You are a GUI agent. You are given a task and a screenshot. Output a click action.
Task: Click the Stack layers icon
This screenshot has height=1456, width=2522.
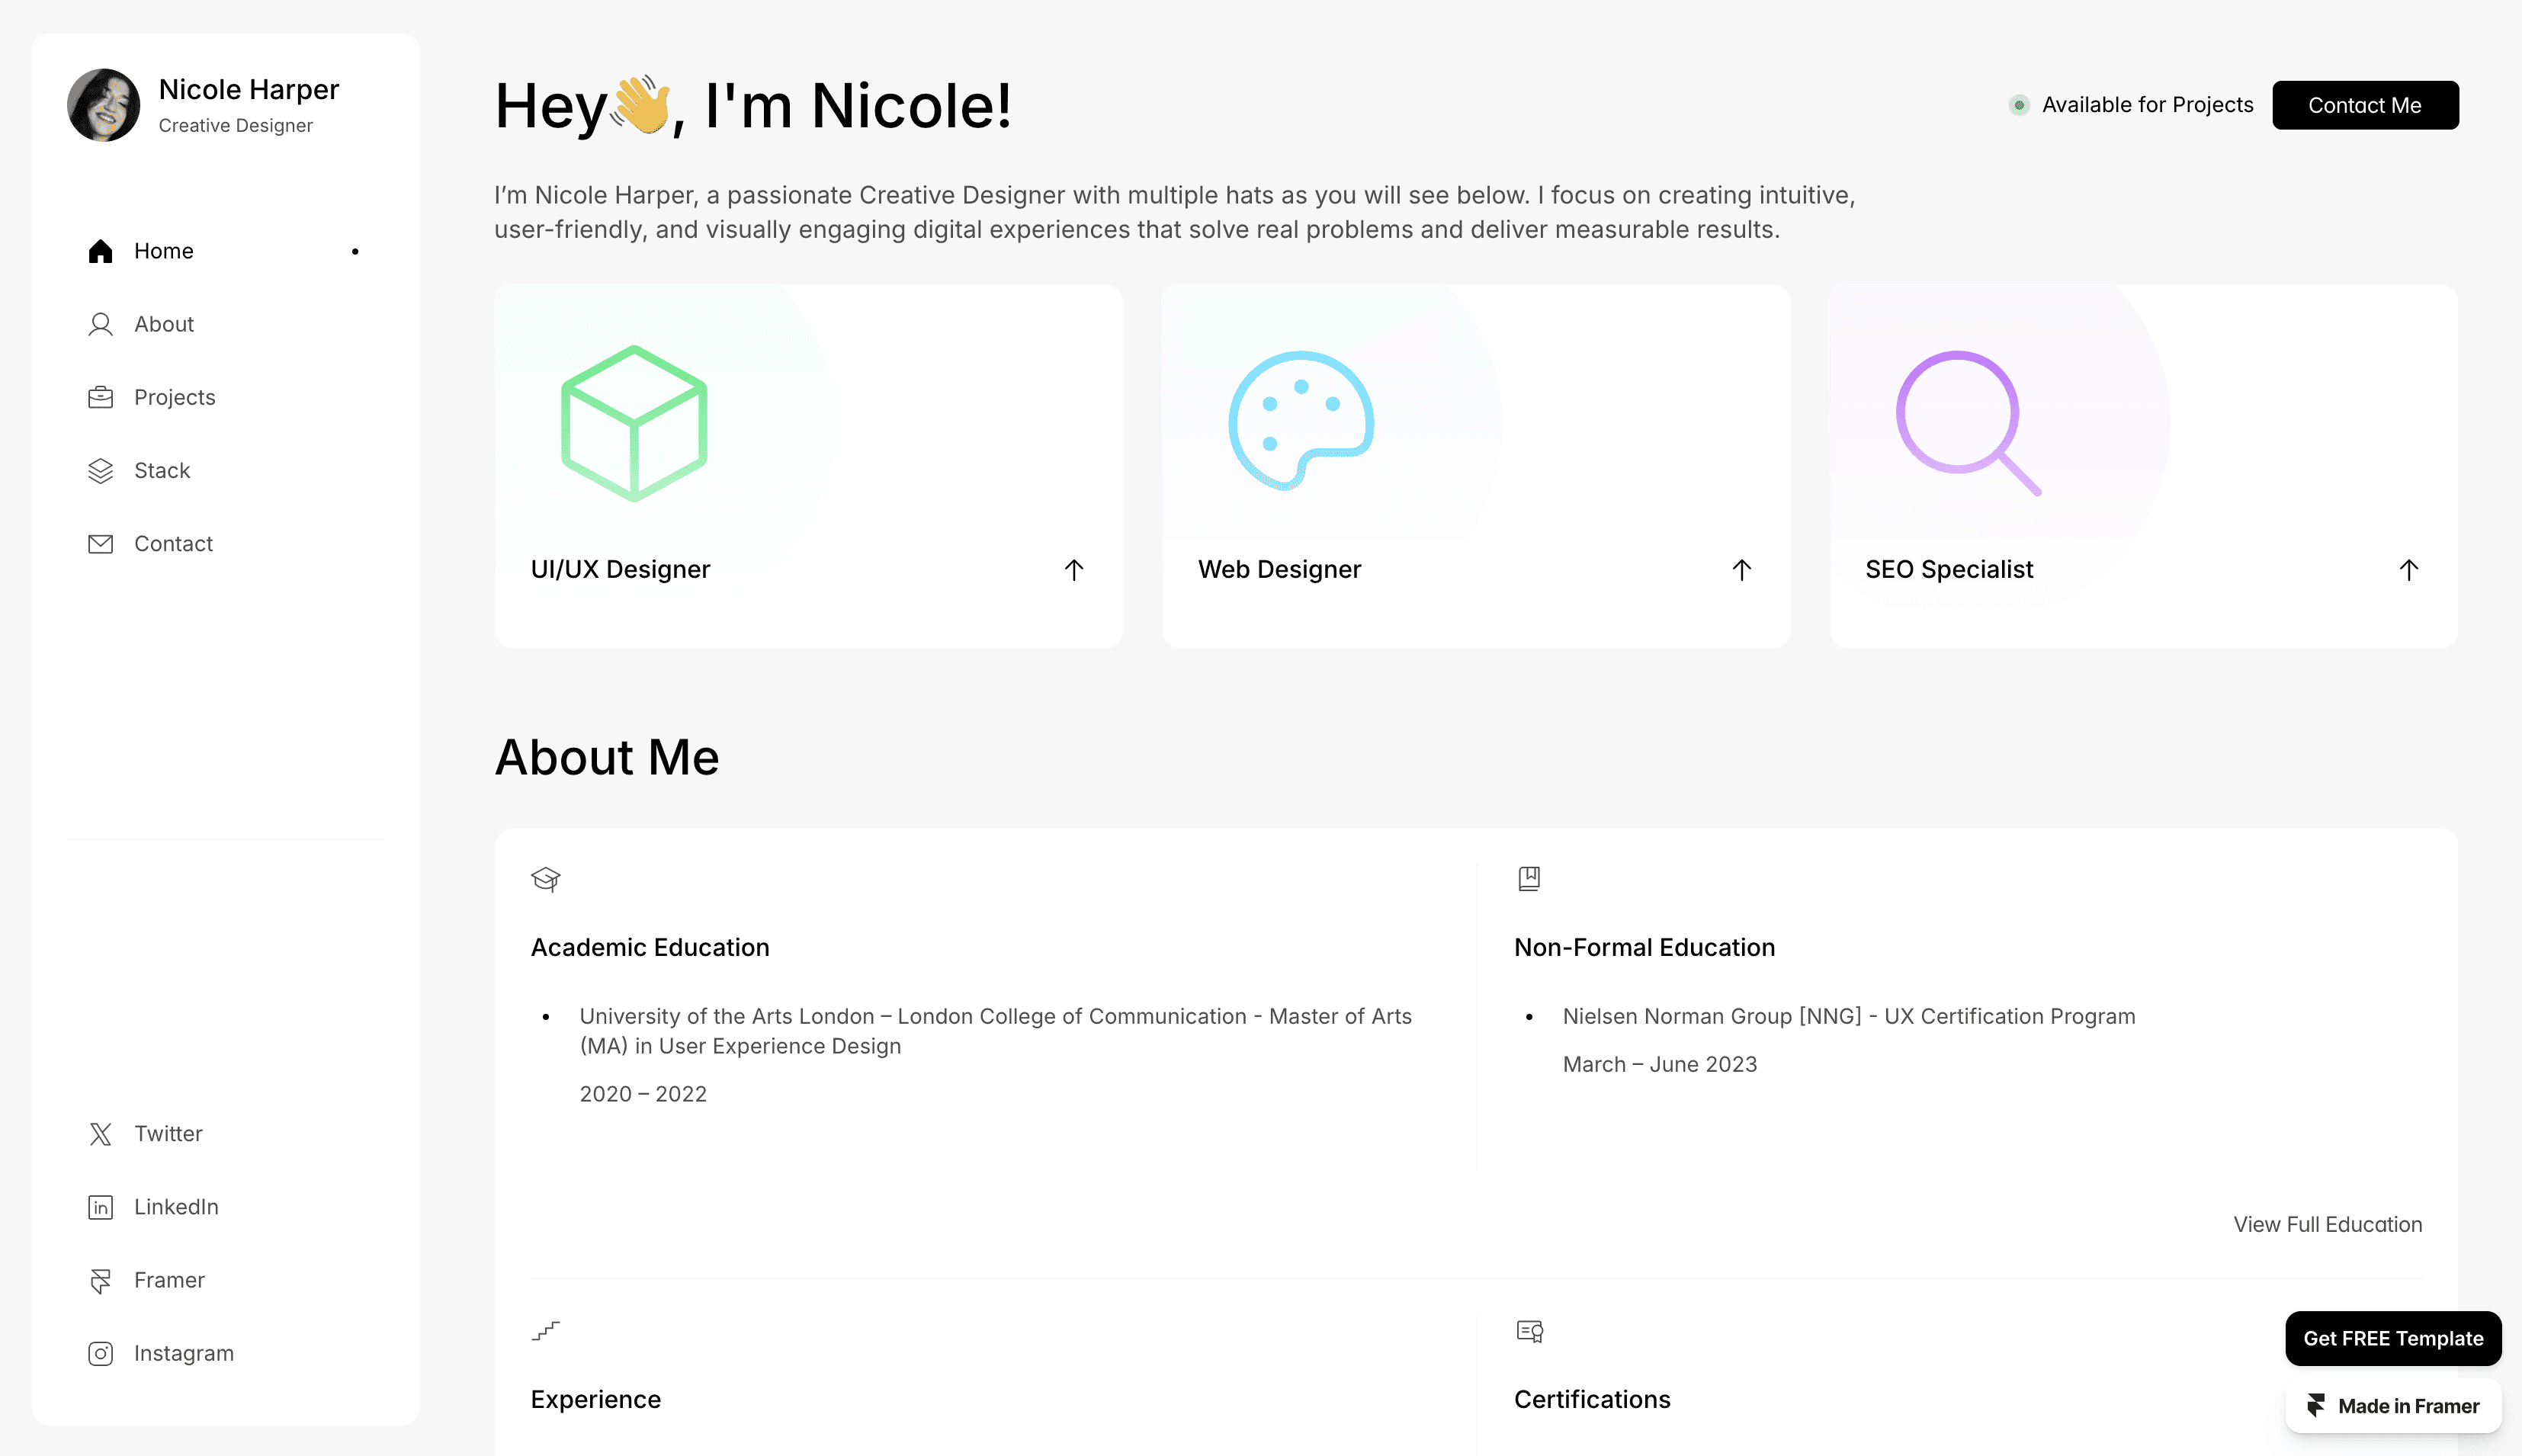click(x=100, y=470)
